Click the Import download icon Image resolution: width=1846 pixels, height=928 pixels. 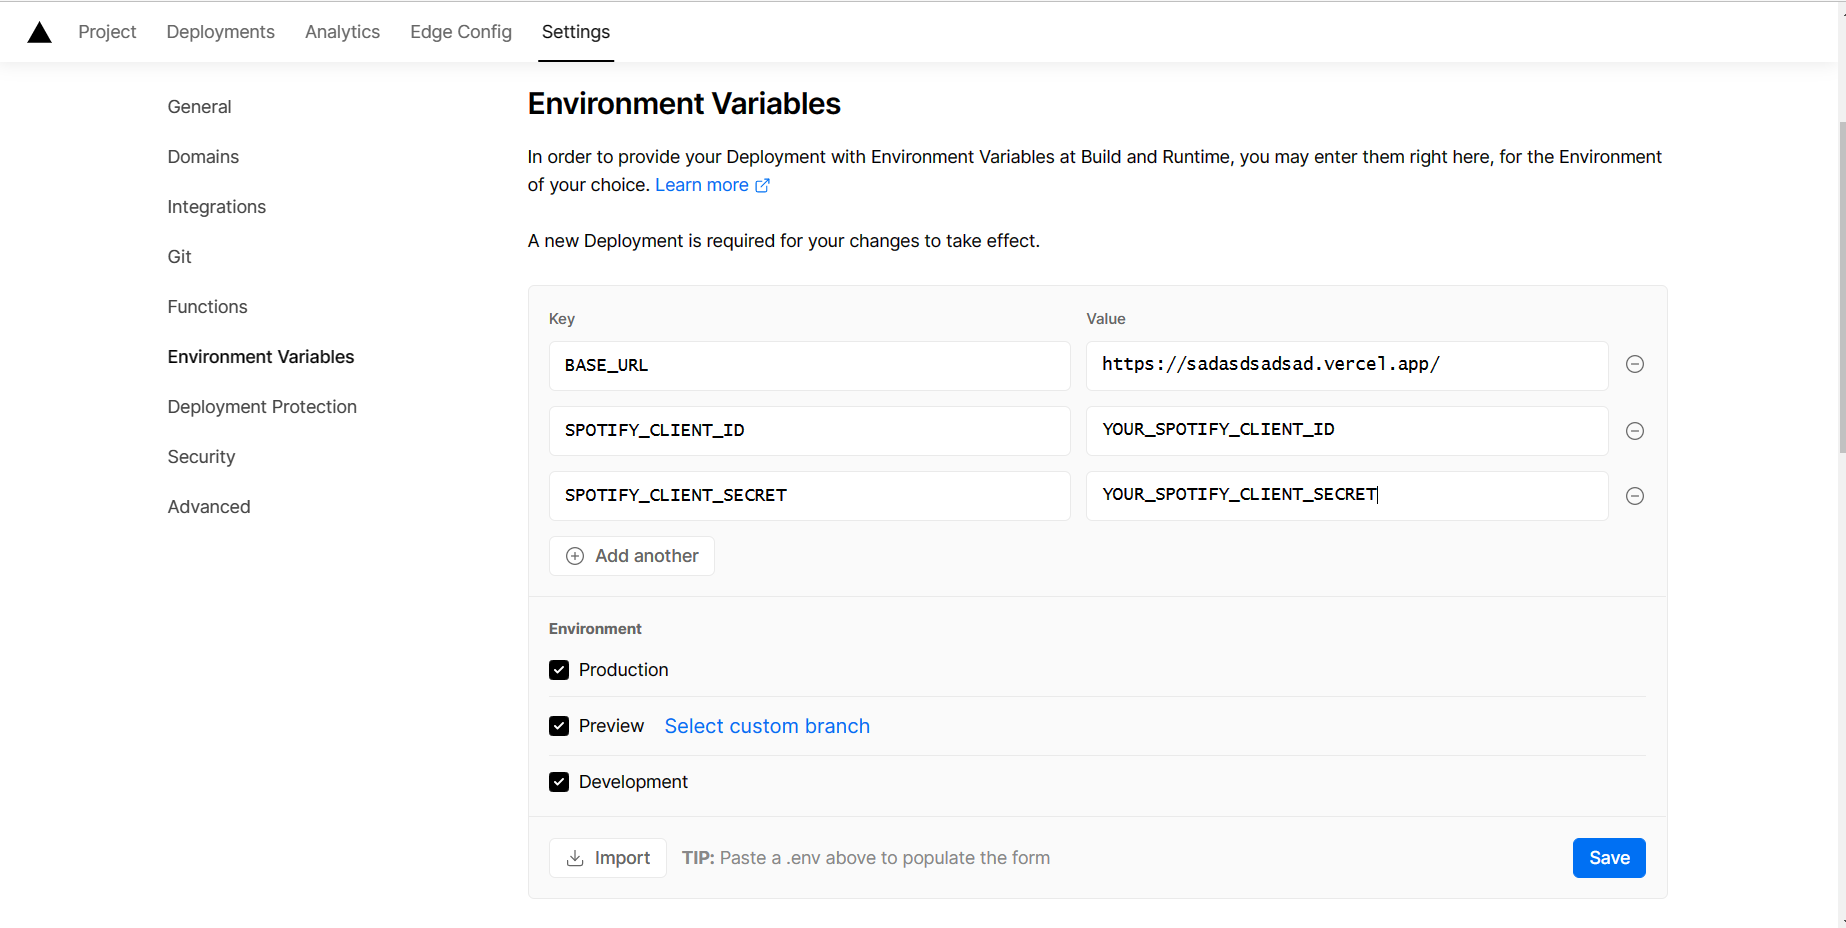point(575,858)
